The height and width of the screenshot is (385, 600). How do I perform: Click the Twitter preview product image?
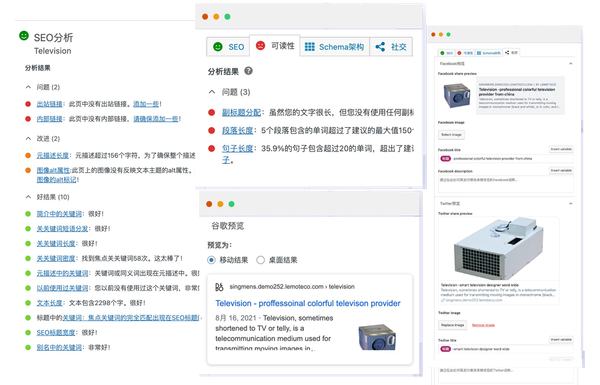[x=499, y=249]
